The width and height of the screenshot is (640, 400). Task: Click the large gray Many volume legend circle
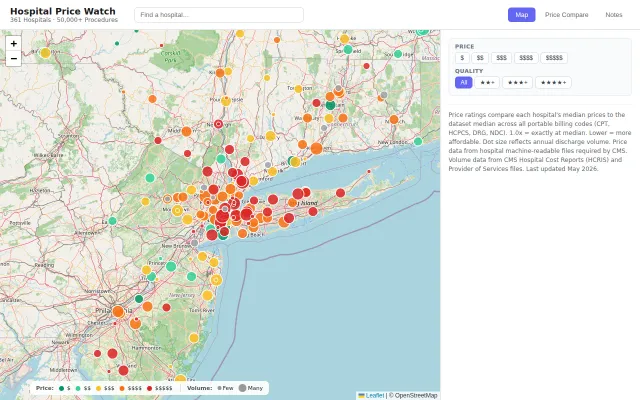click(242, 388)
